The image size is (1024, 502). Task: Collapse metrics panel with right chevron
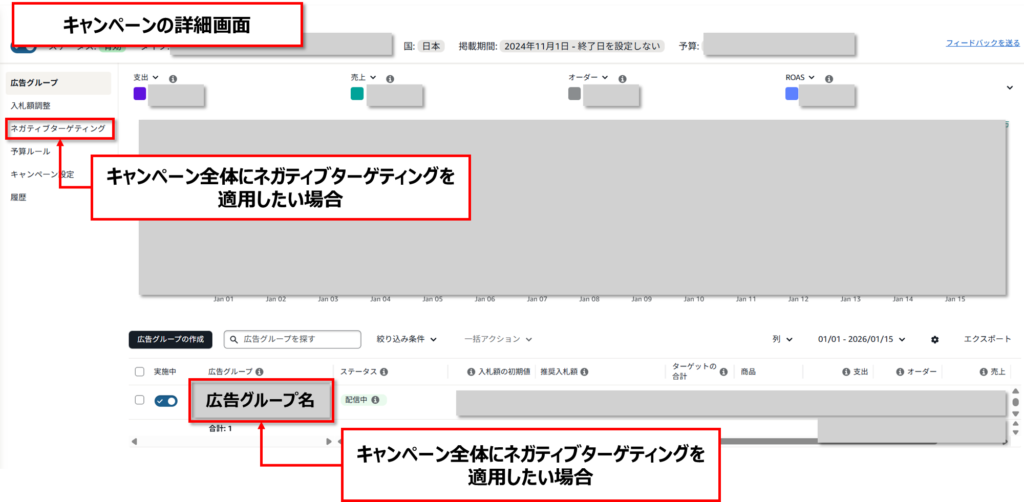point(1010,87)
